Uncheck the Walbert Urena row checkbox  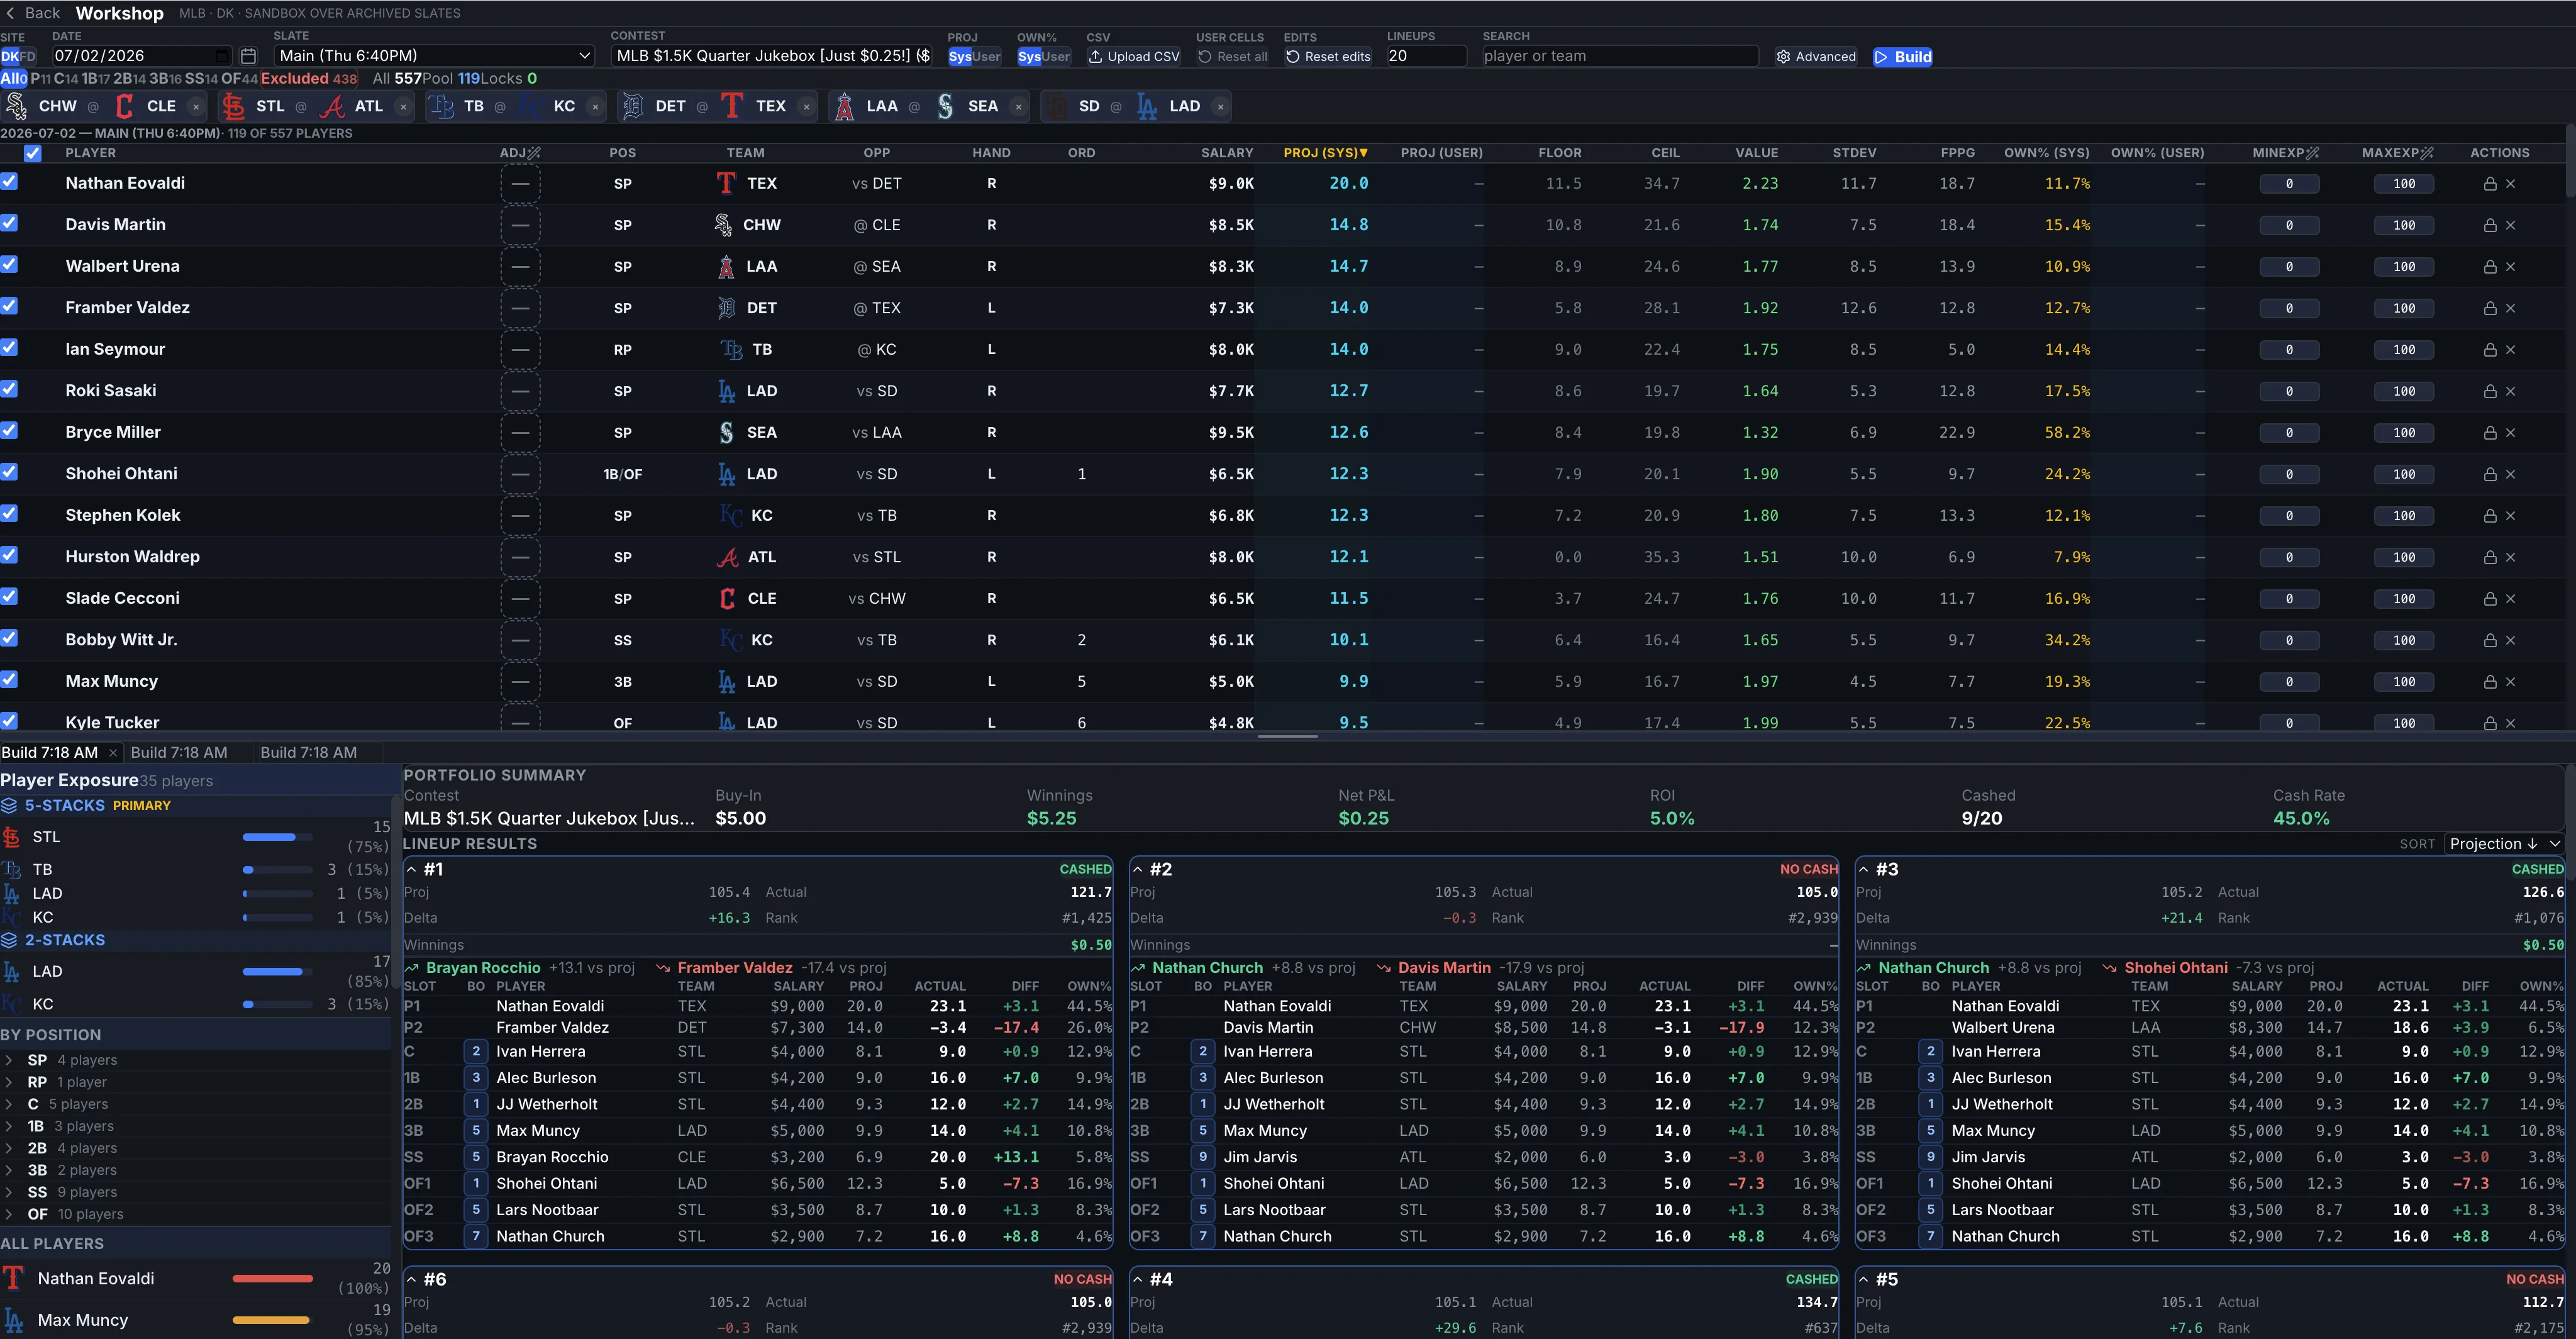pos(9,265)
